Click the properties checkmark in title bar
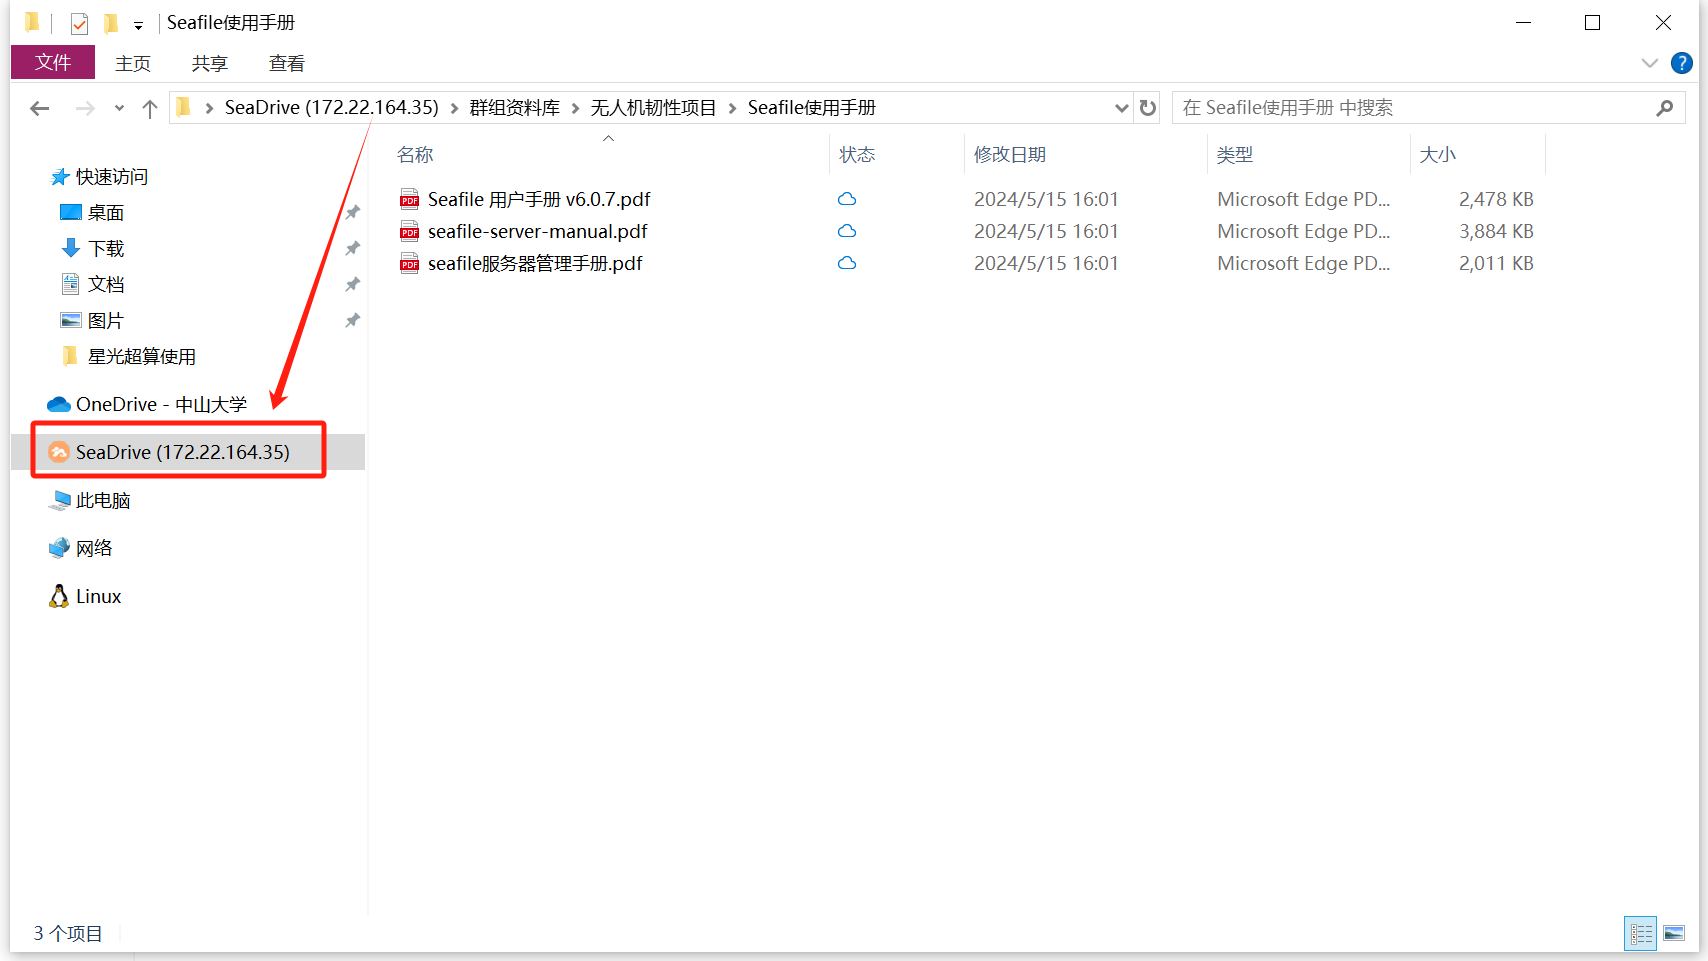This screenshot has height=961, width=1708. (x=80, y=23)
